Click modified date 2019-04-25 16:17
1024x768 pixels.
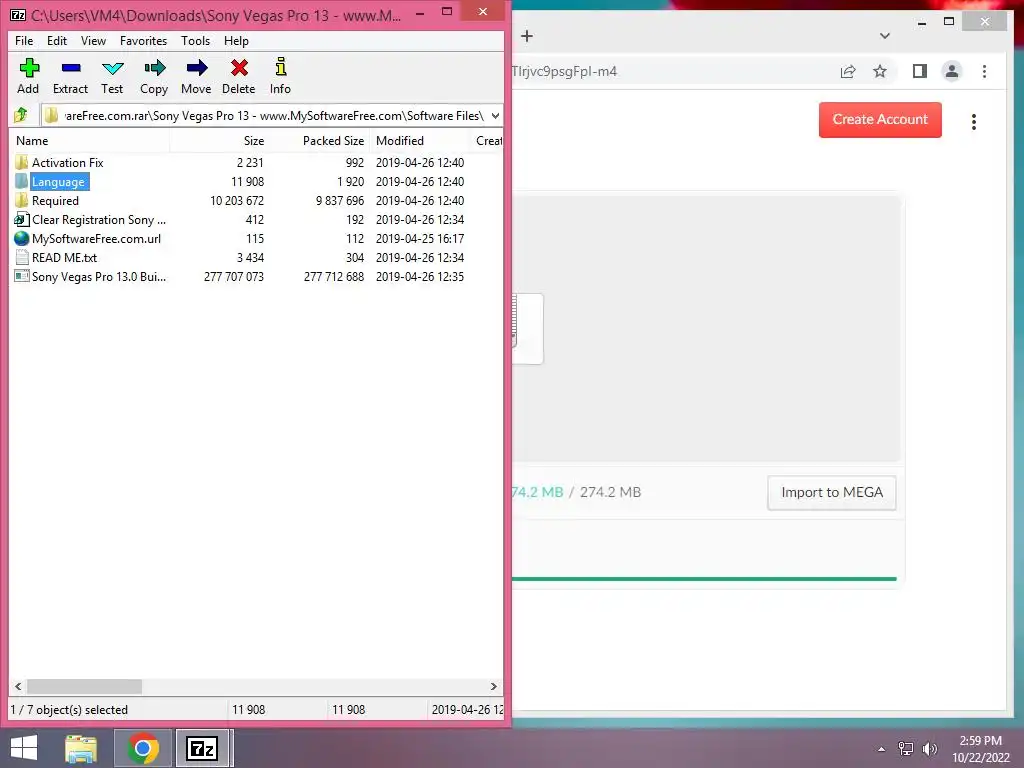[420, 238]
